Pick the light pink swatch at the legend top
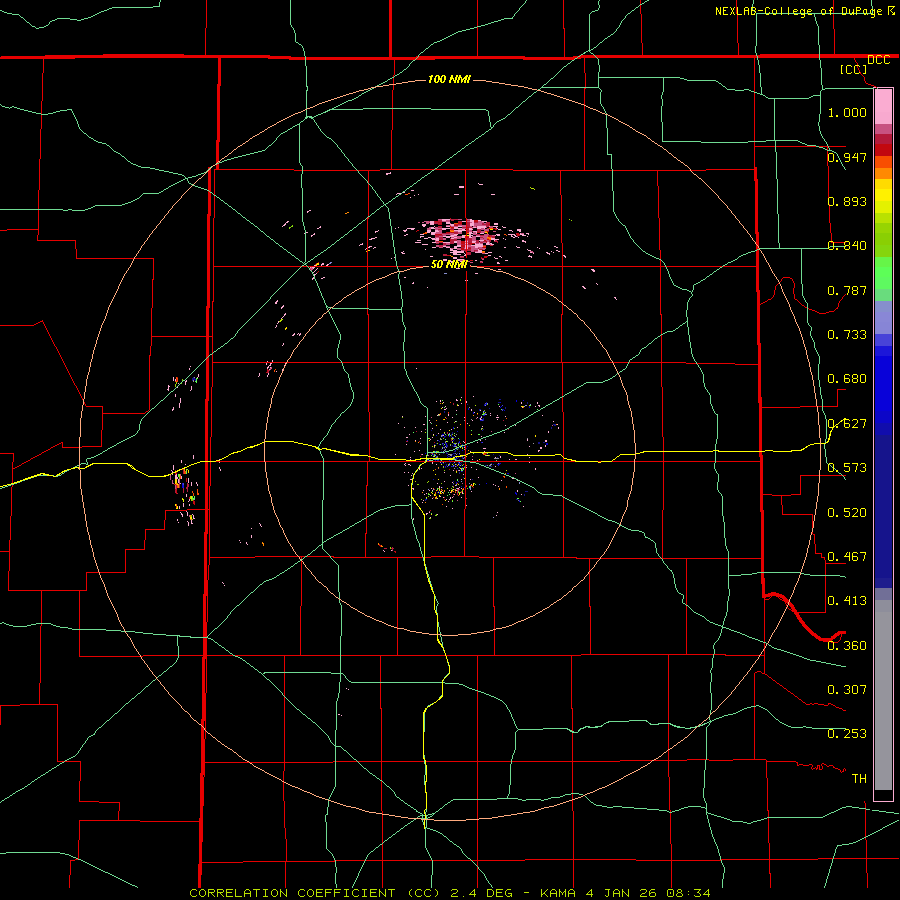This screenshot has height=900, width=900. coord(883,107)
